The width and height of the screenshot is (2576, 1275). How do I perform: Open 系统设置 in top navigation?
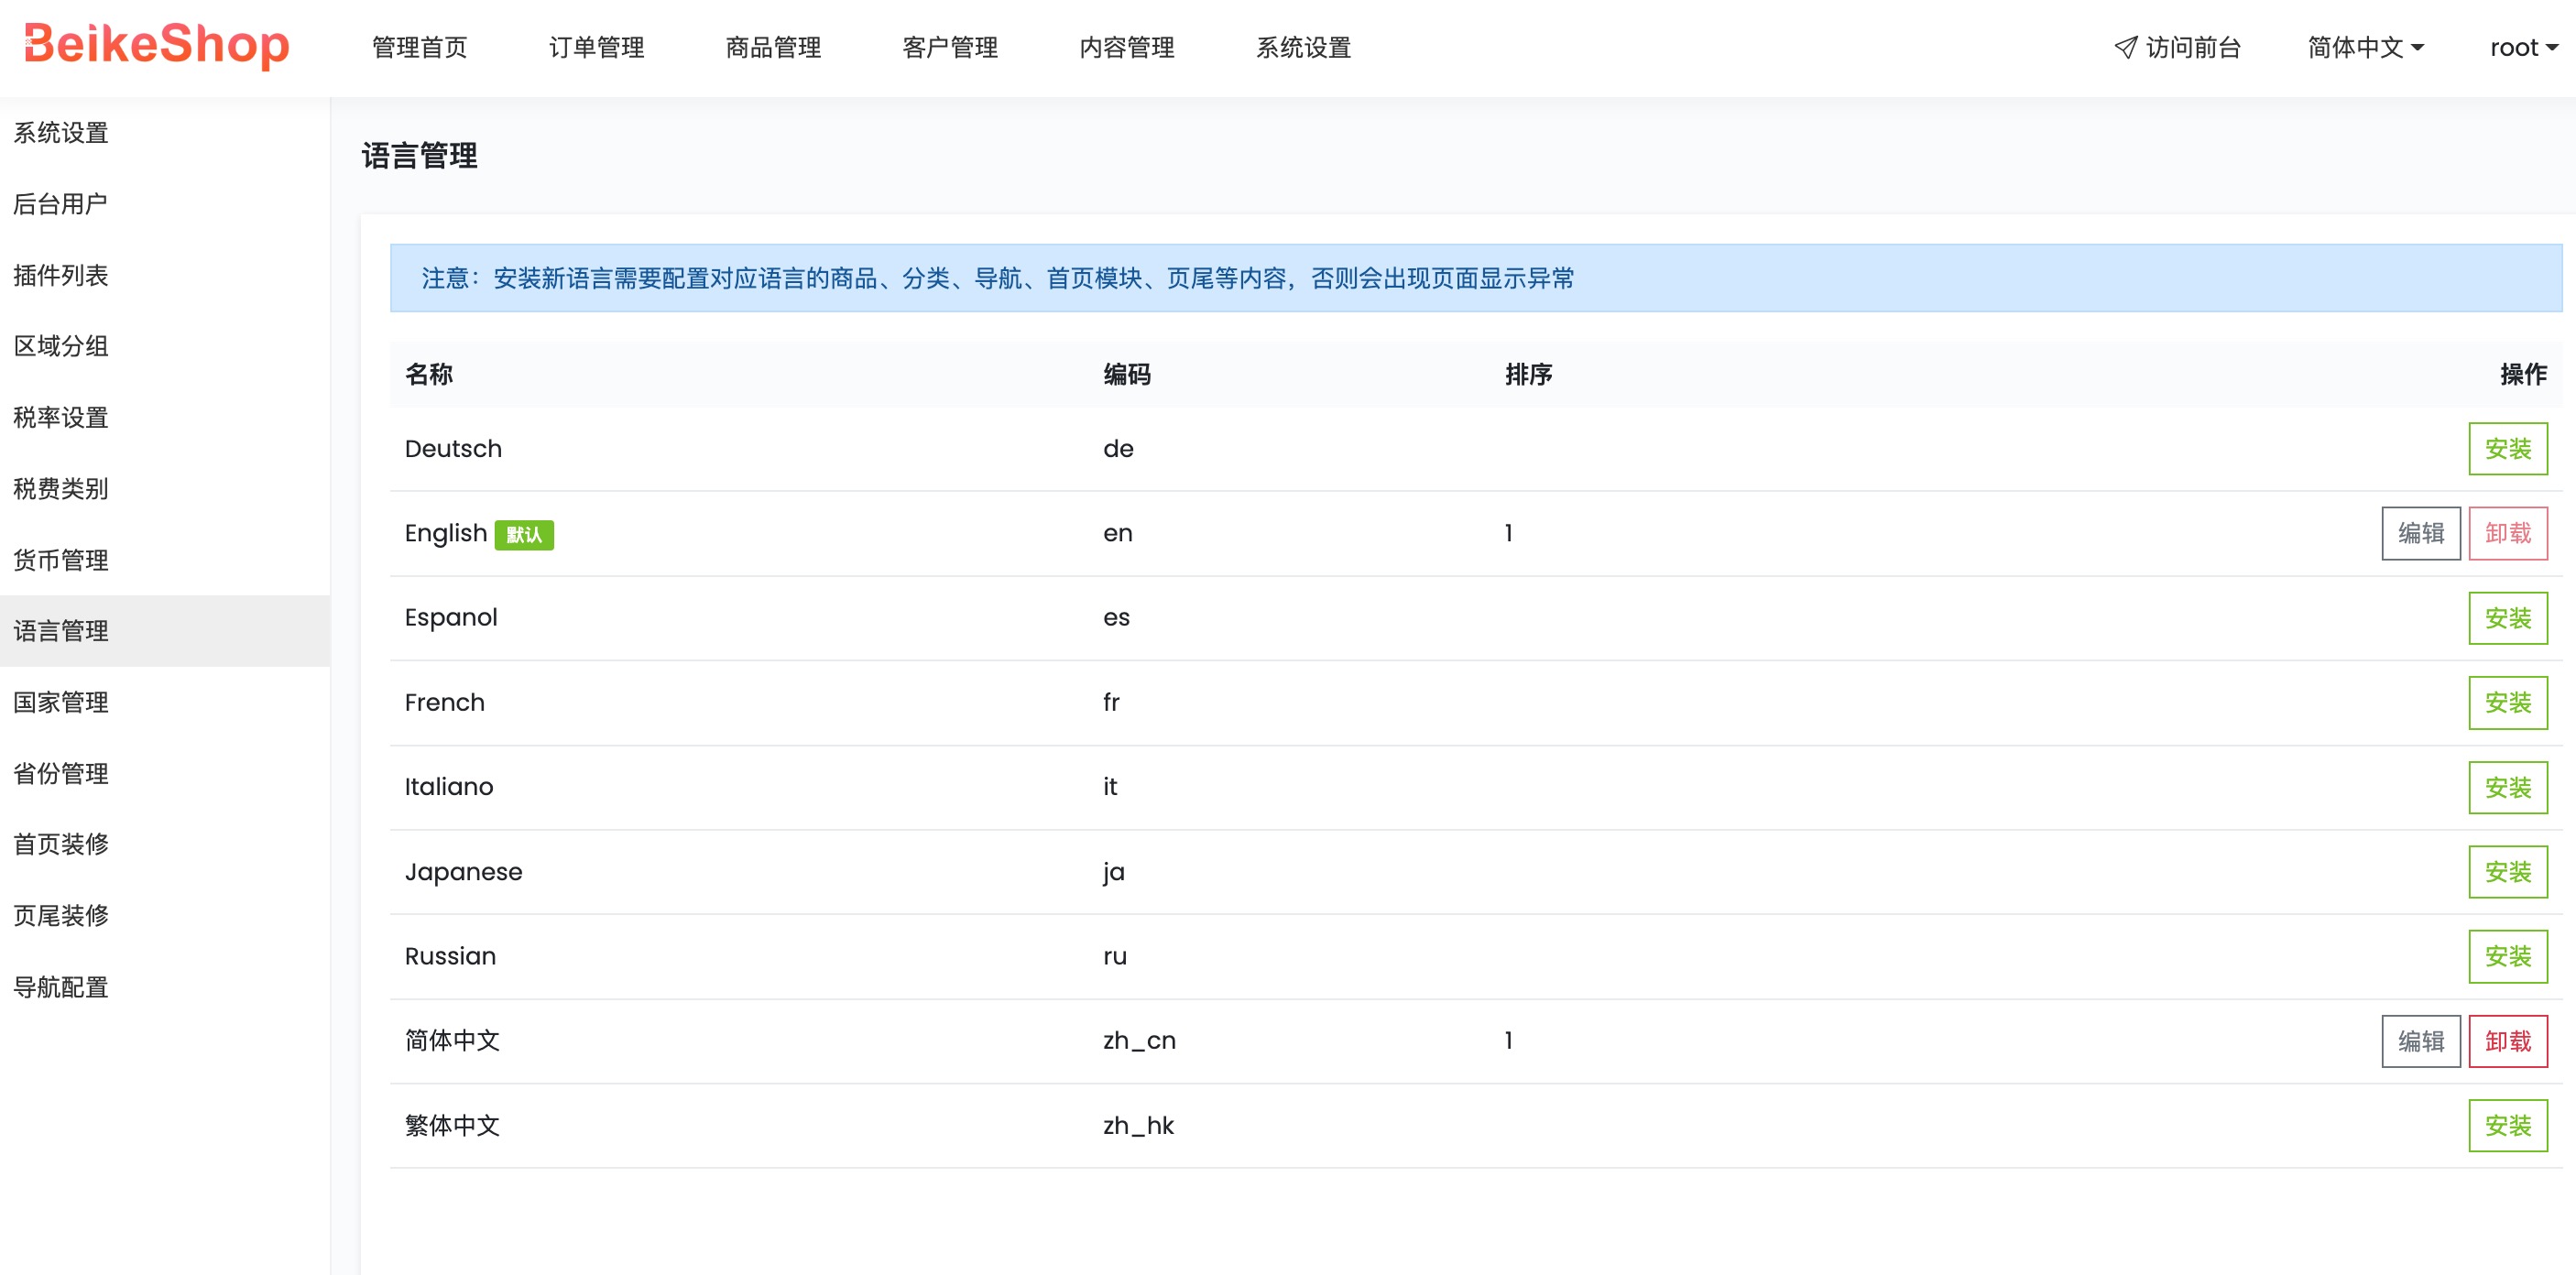coord(1304,47)
